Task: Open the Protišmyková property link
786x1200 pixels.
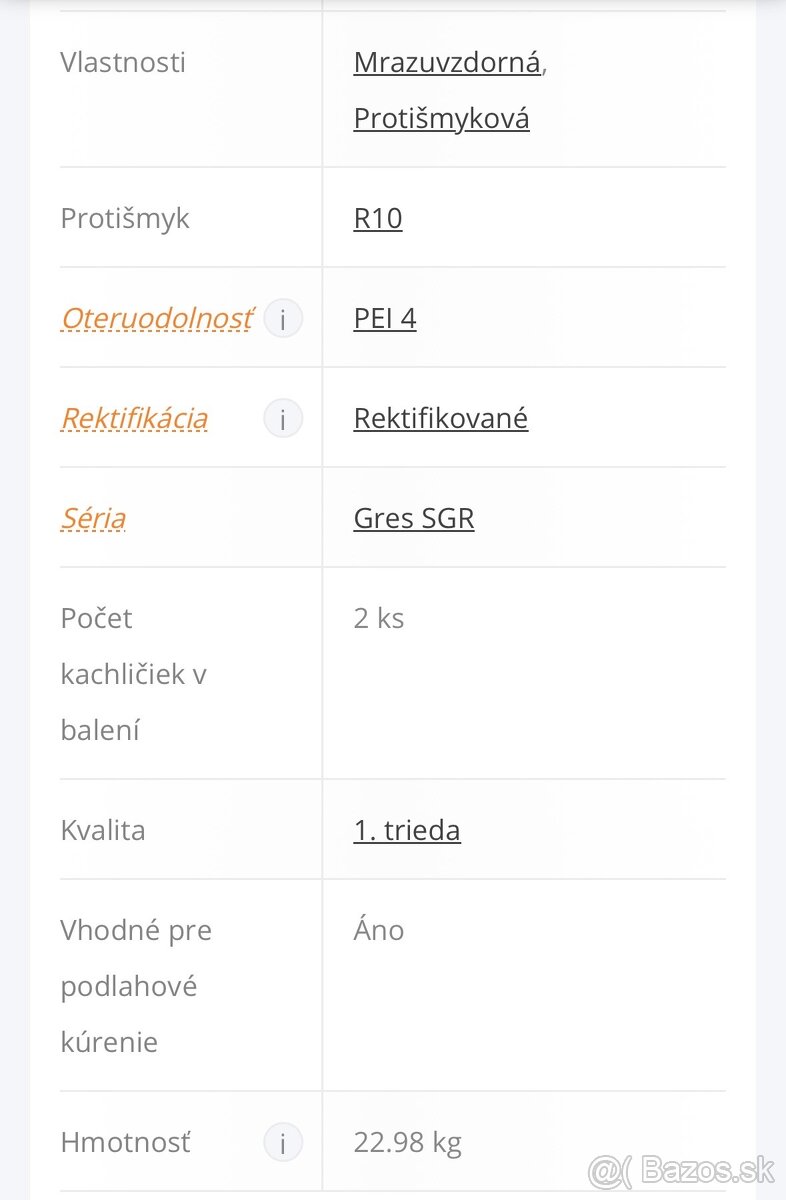Action: point(441,117)
